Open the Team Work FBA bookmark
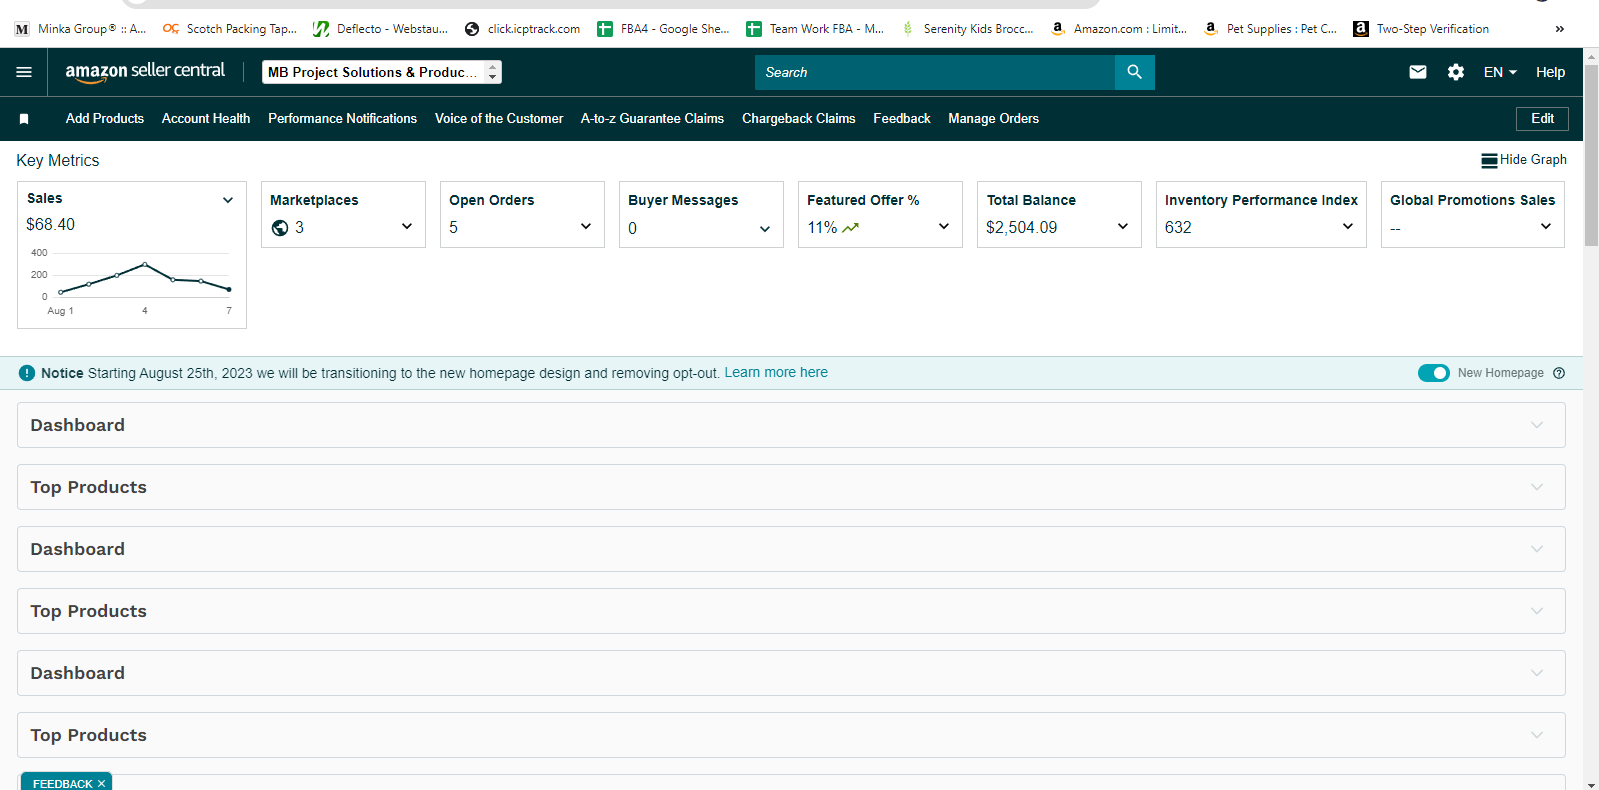Screen dimensions: 1599x790 815,29
